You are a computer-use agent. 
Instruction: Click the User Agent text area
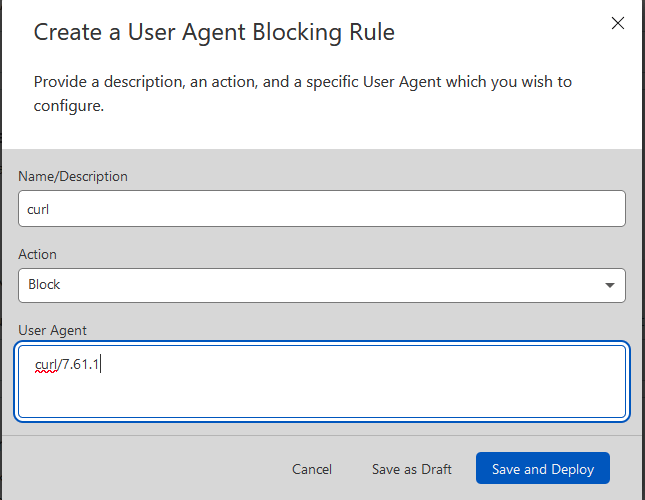(322, 381)
